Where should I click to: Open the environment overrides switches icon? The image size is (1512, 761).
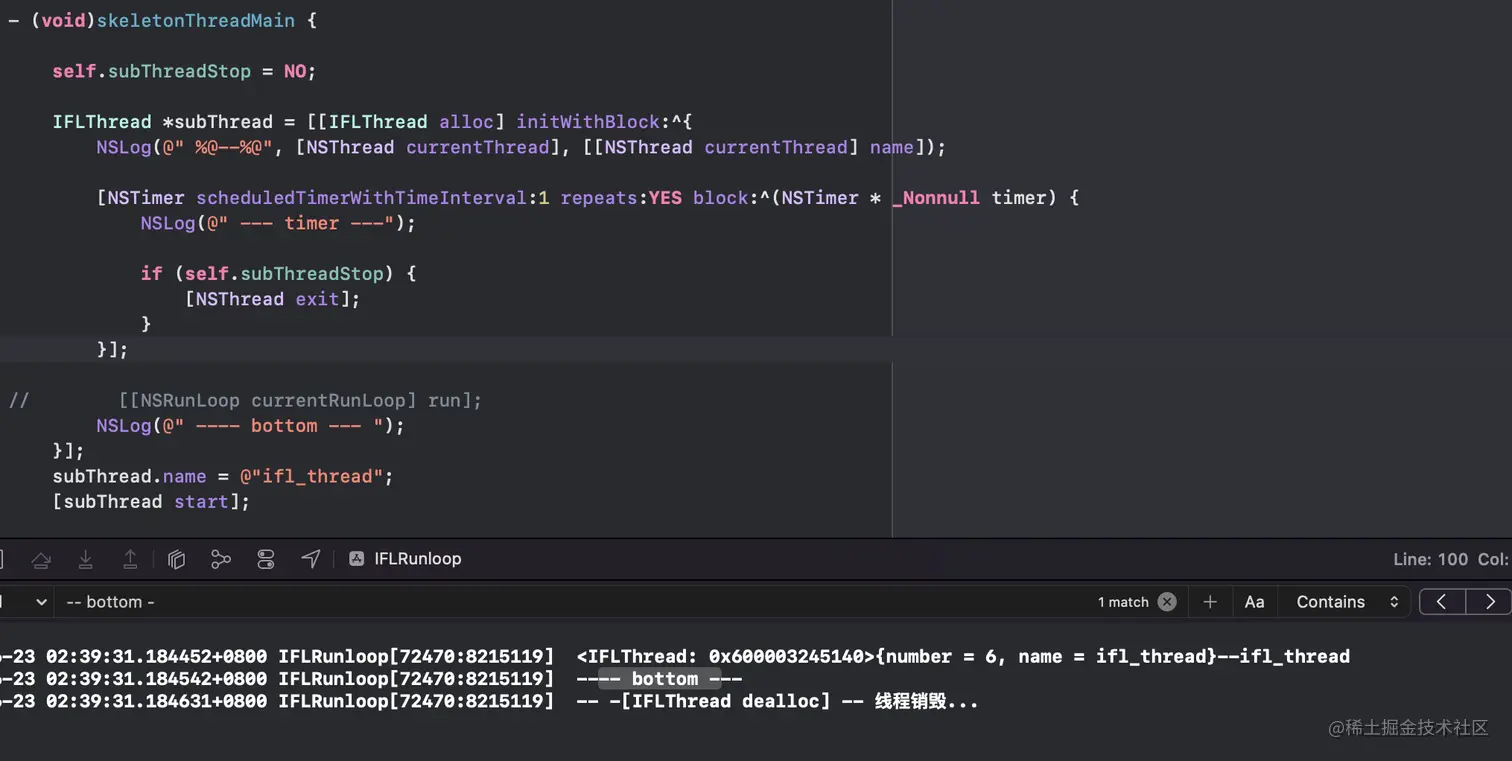point(266,559)
